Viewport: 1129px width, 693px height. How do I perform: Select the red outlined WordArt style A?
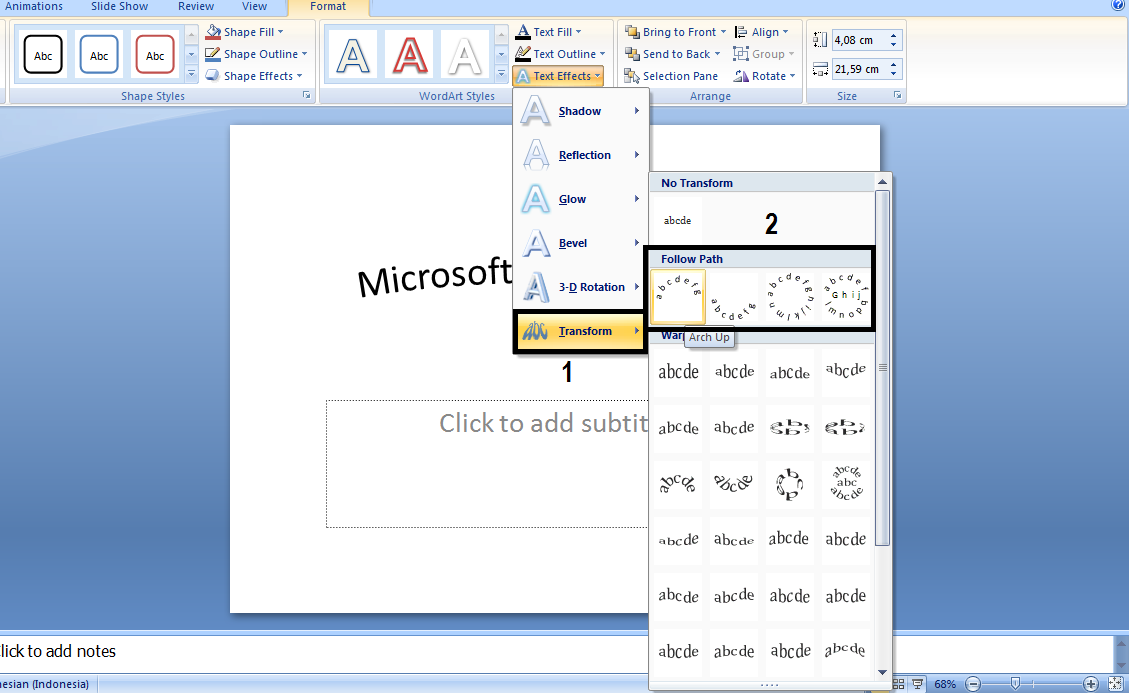click(x=409, y=55)
